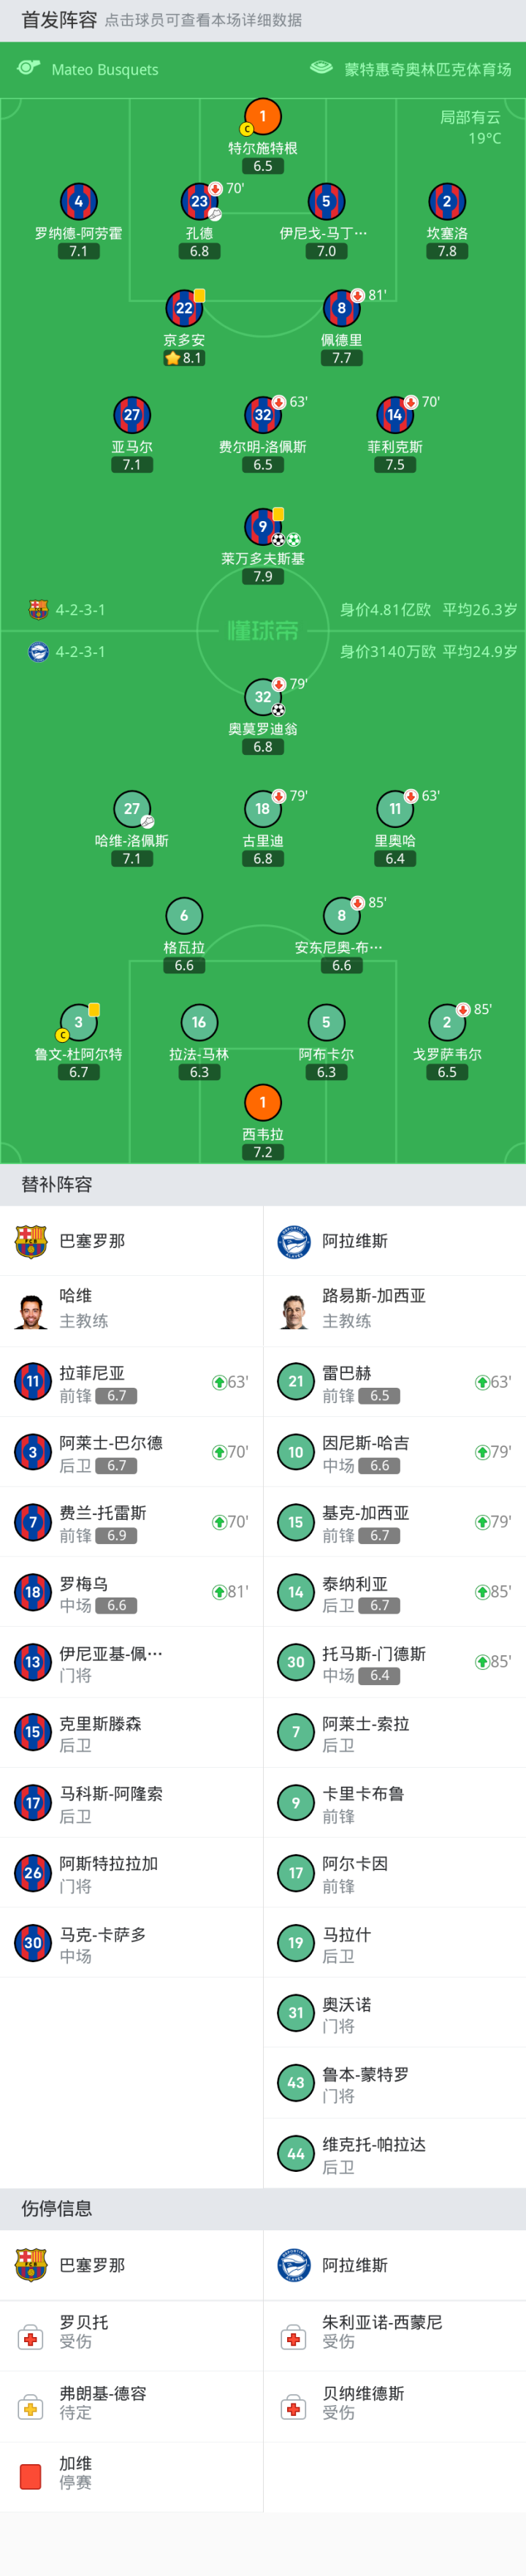Click the 巴塞罗那 team crest in substitutes header
Viewport: 526px width, 2576px height.
31,1240
